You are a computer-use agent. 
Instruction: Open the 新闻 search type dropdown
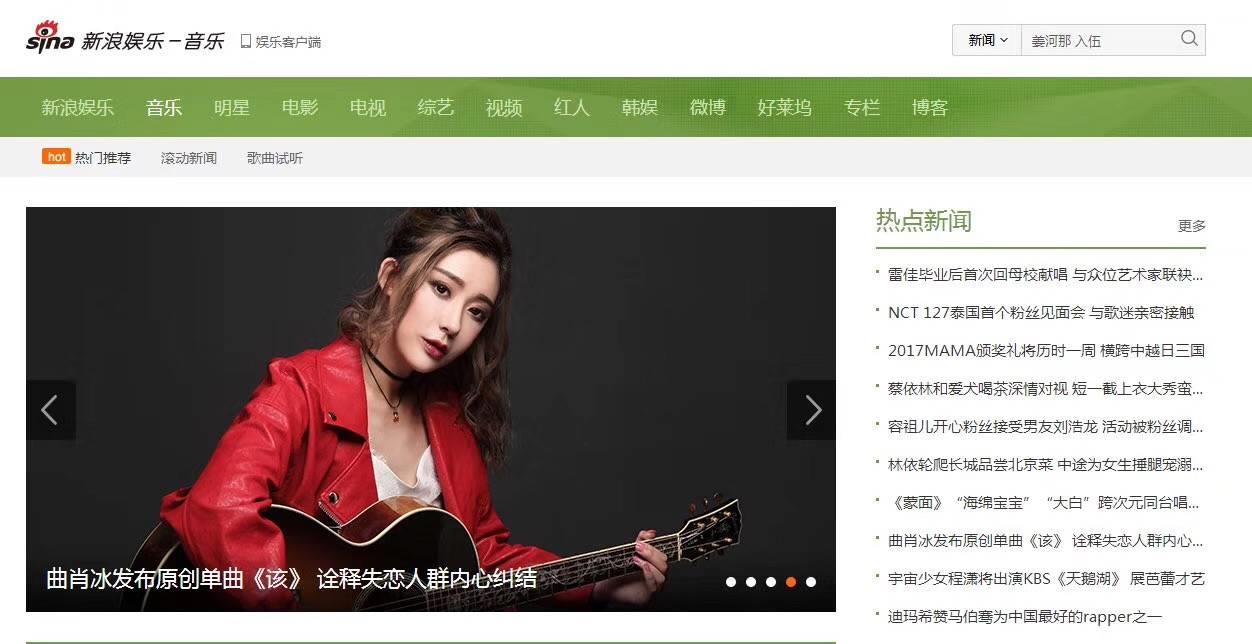(x=987, y=40)
